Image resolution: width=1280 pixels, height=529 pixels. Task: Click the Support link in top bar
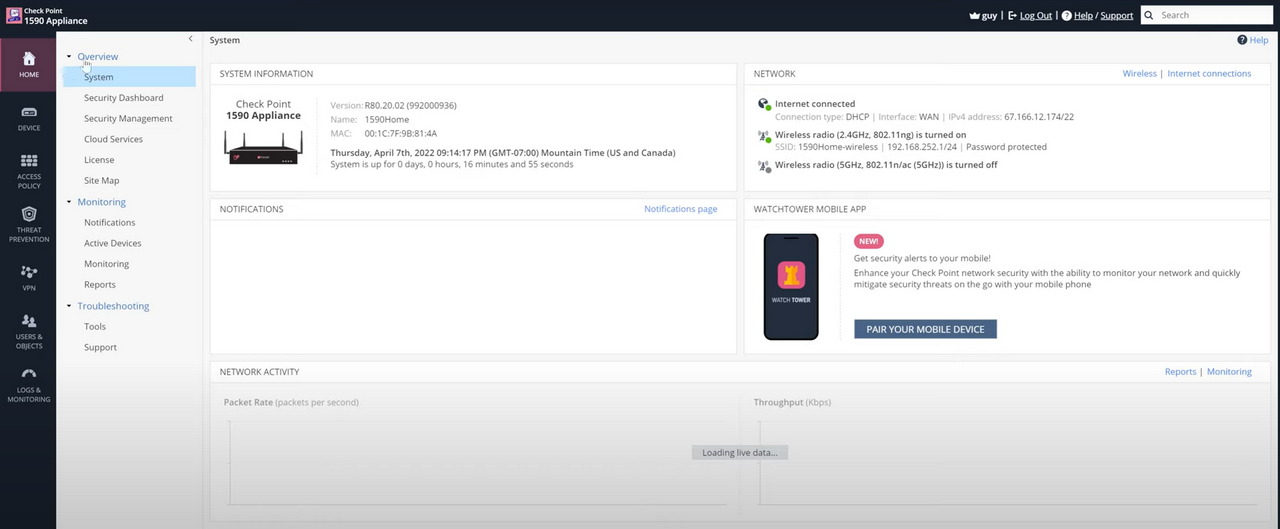tap(1117, 15)
